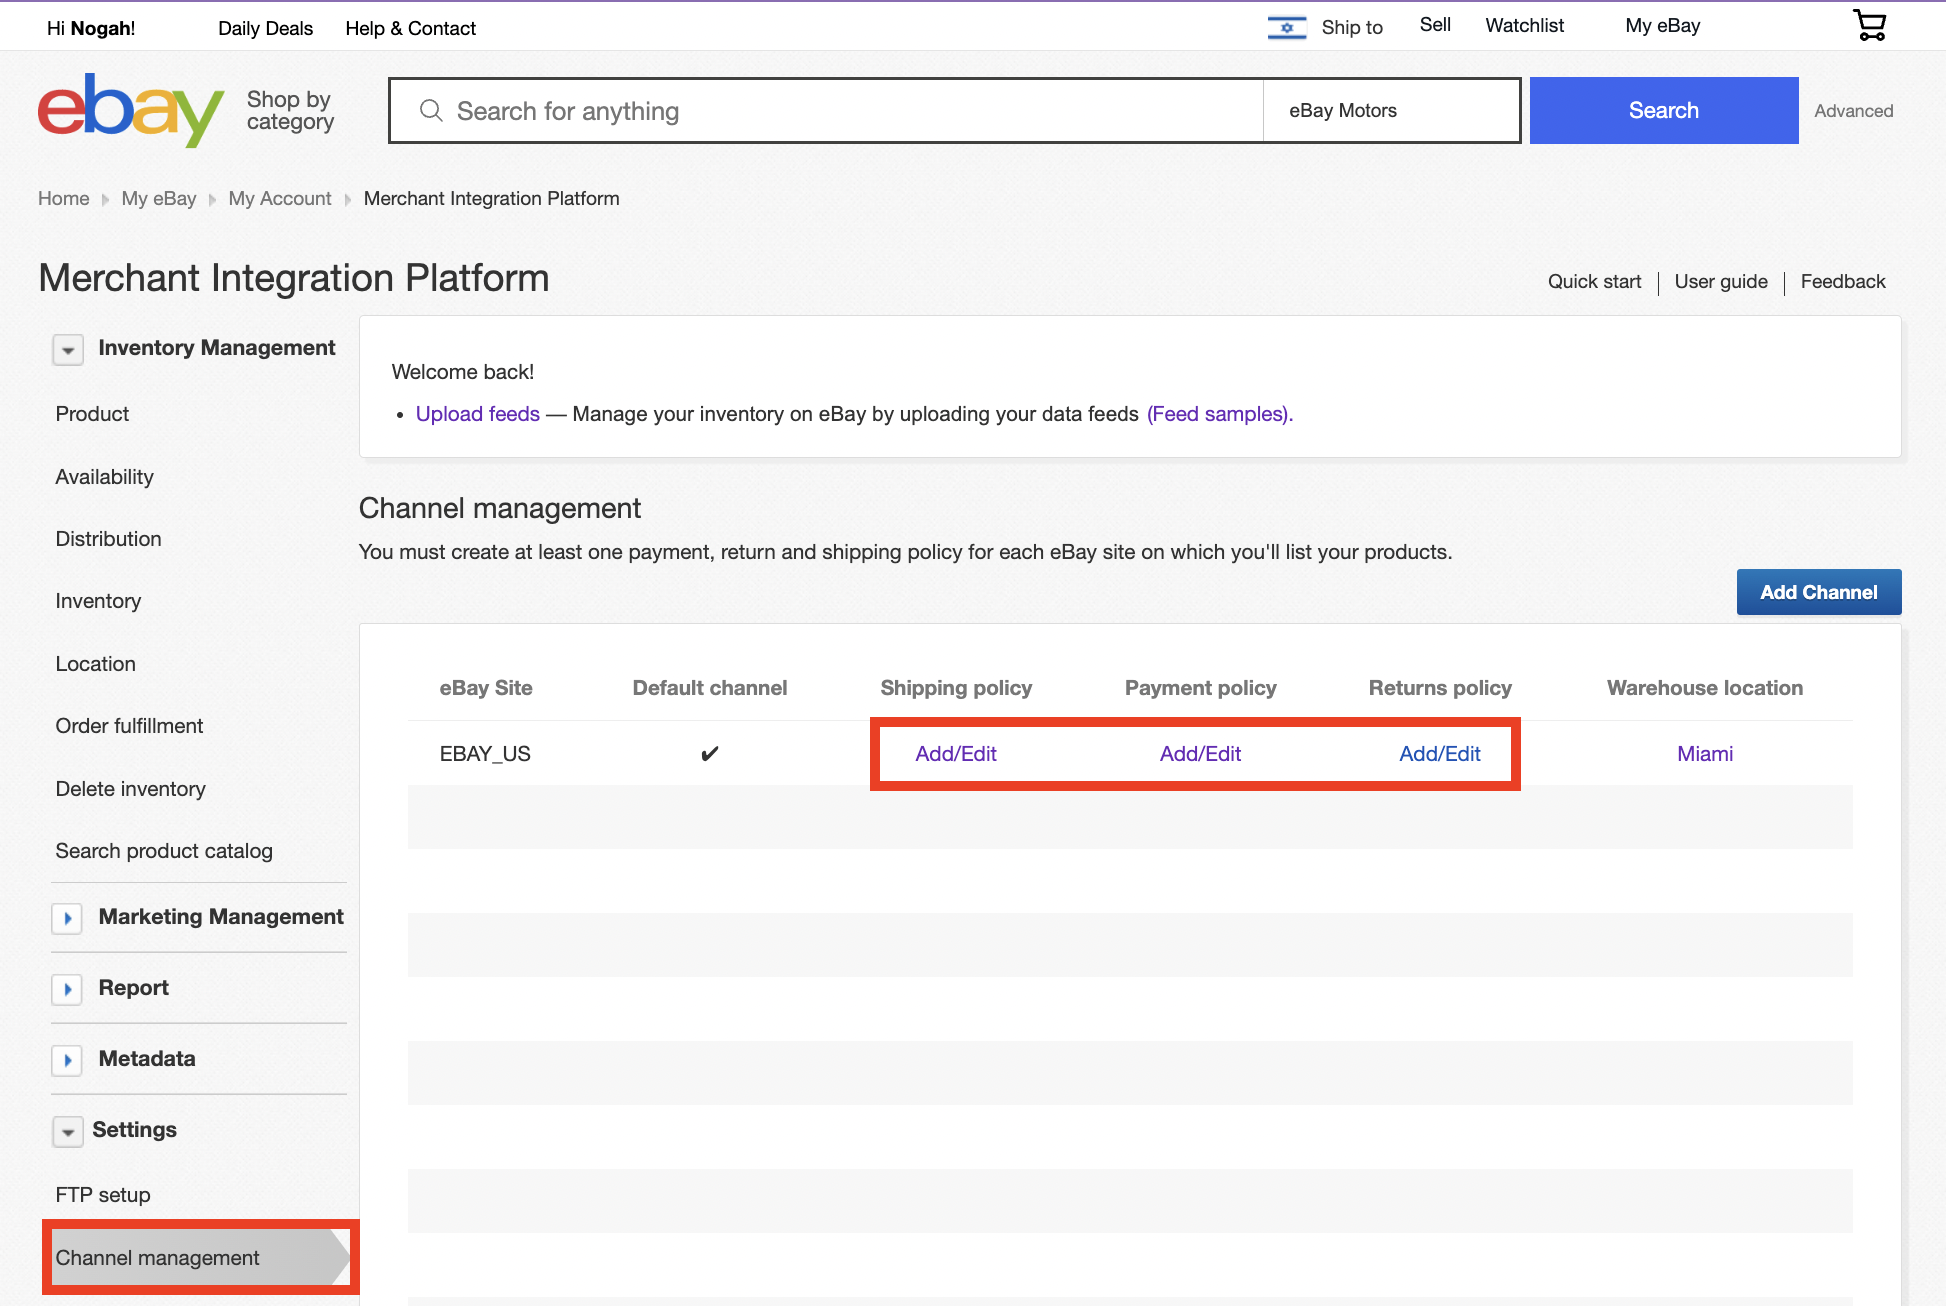Click the Ship to text
Image resolution: width=1946 pixels, height=1306 pixels.
click(1352, 27)
